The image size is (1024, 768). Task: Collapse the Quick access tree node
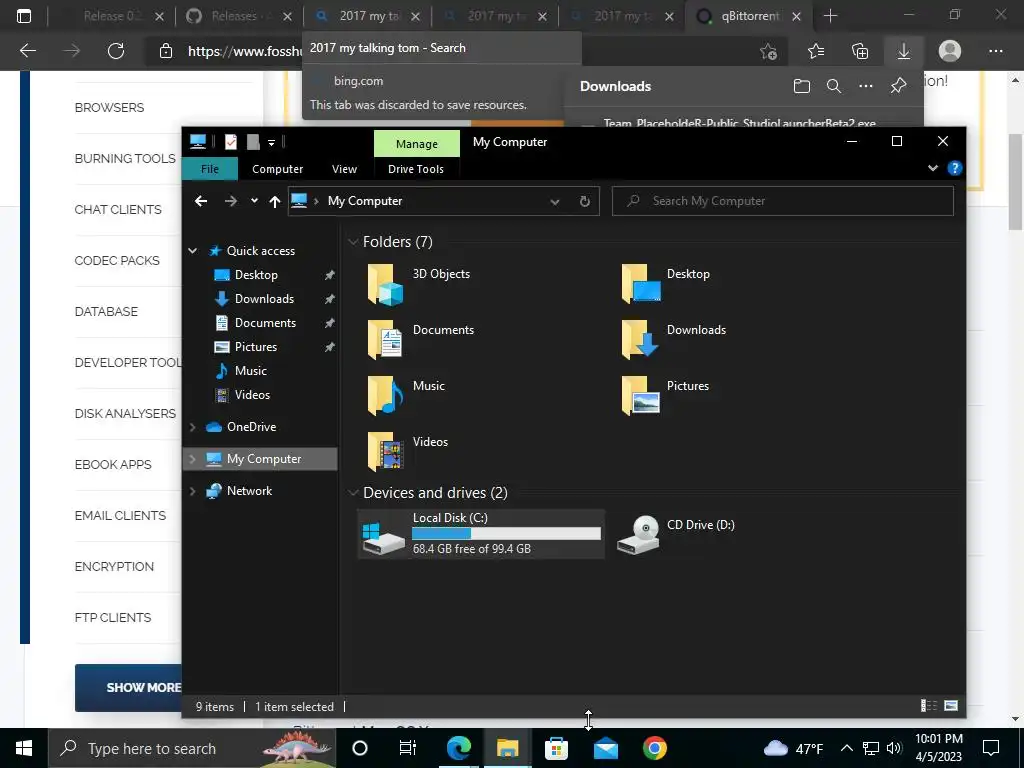[x=193, y=251]
